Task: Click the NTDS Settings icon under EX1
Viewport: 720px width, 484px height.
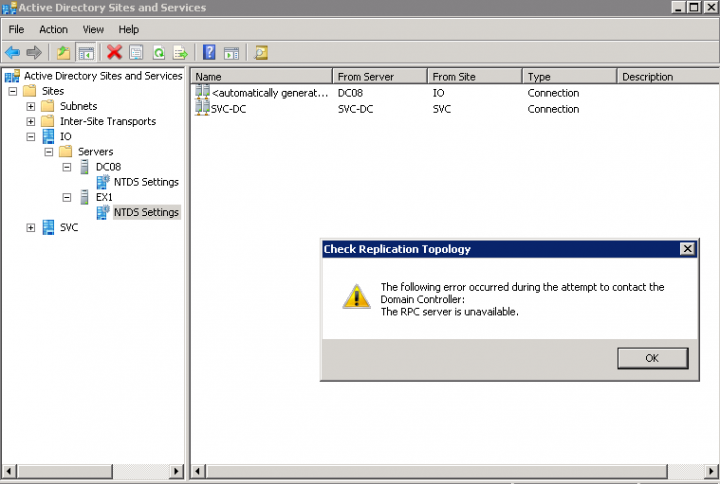Action: [103, 212]
